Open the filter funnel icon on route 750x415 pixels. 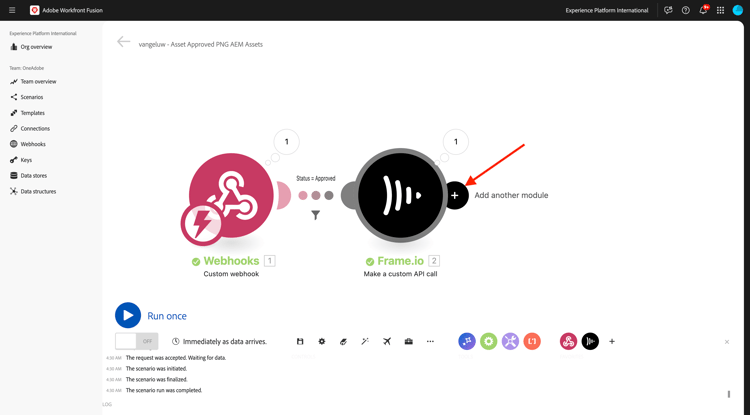click(316, 215)
